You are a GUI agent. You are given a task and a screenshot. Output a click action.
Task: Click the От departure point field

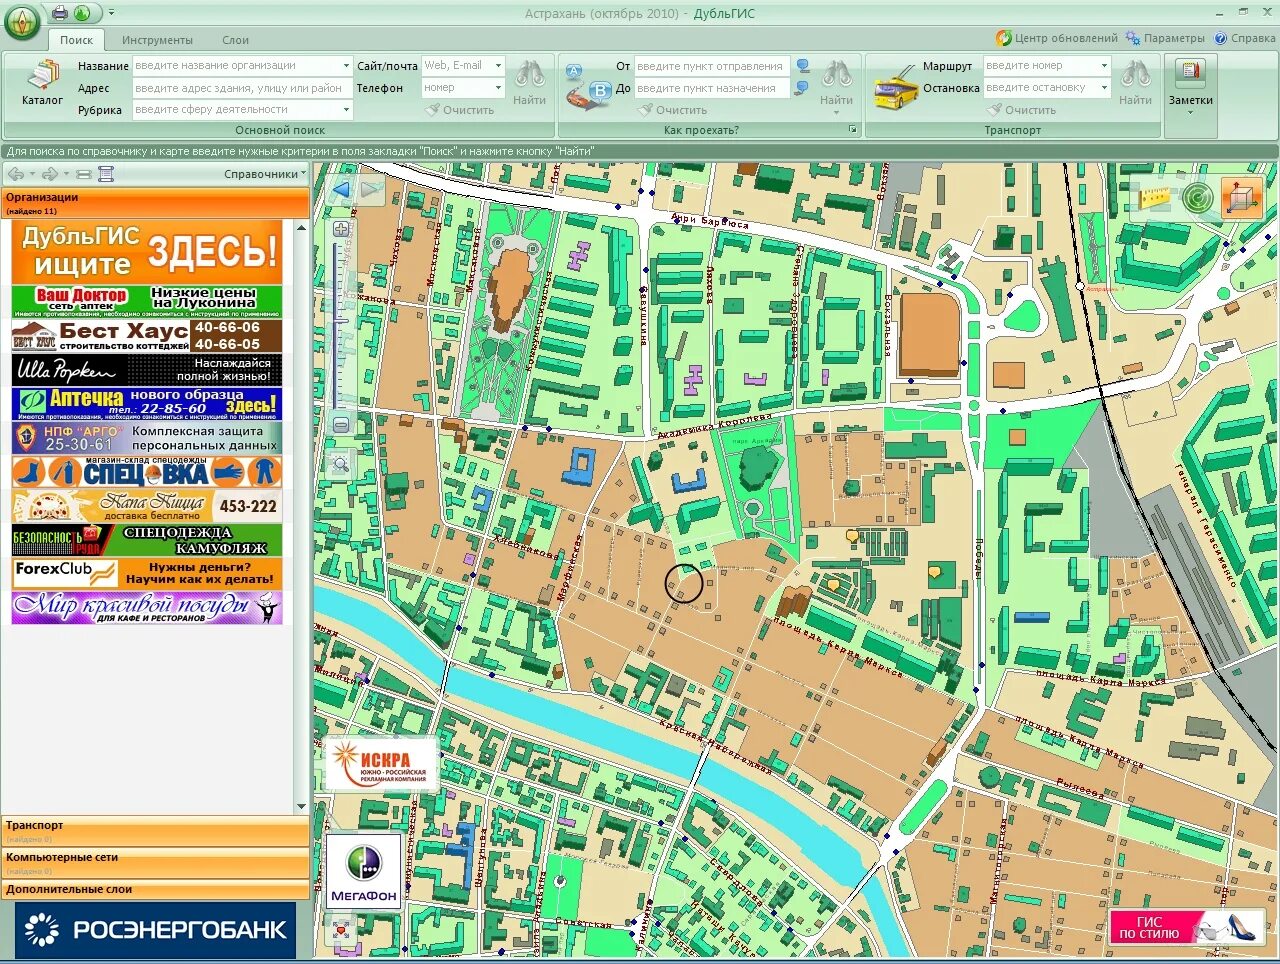click(x=711, y=66)
